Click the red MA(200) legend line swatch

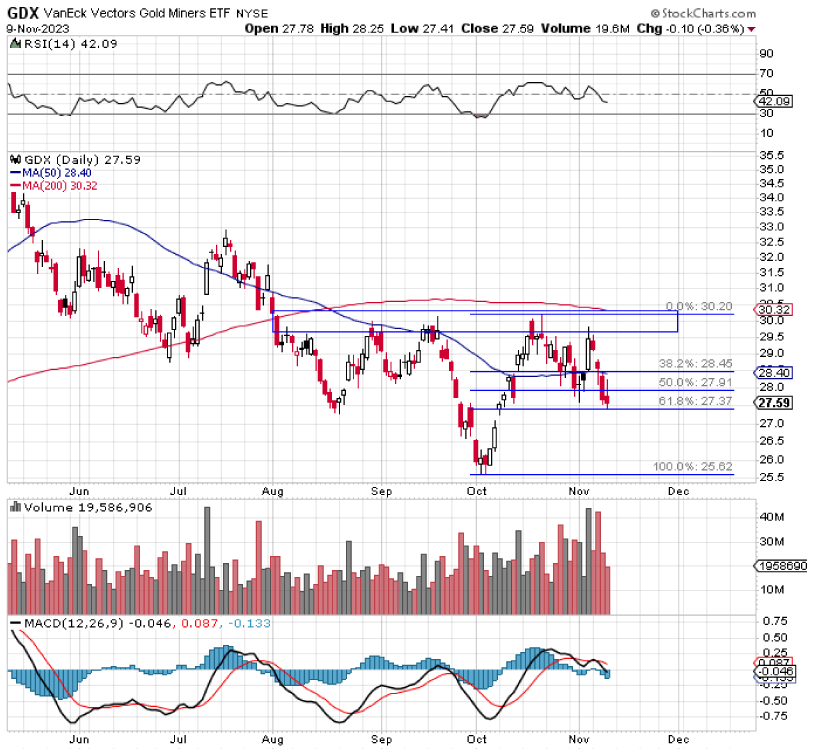click(x=14, y=185)
